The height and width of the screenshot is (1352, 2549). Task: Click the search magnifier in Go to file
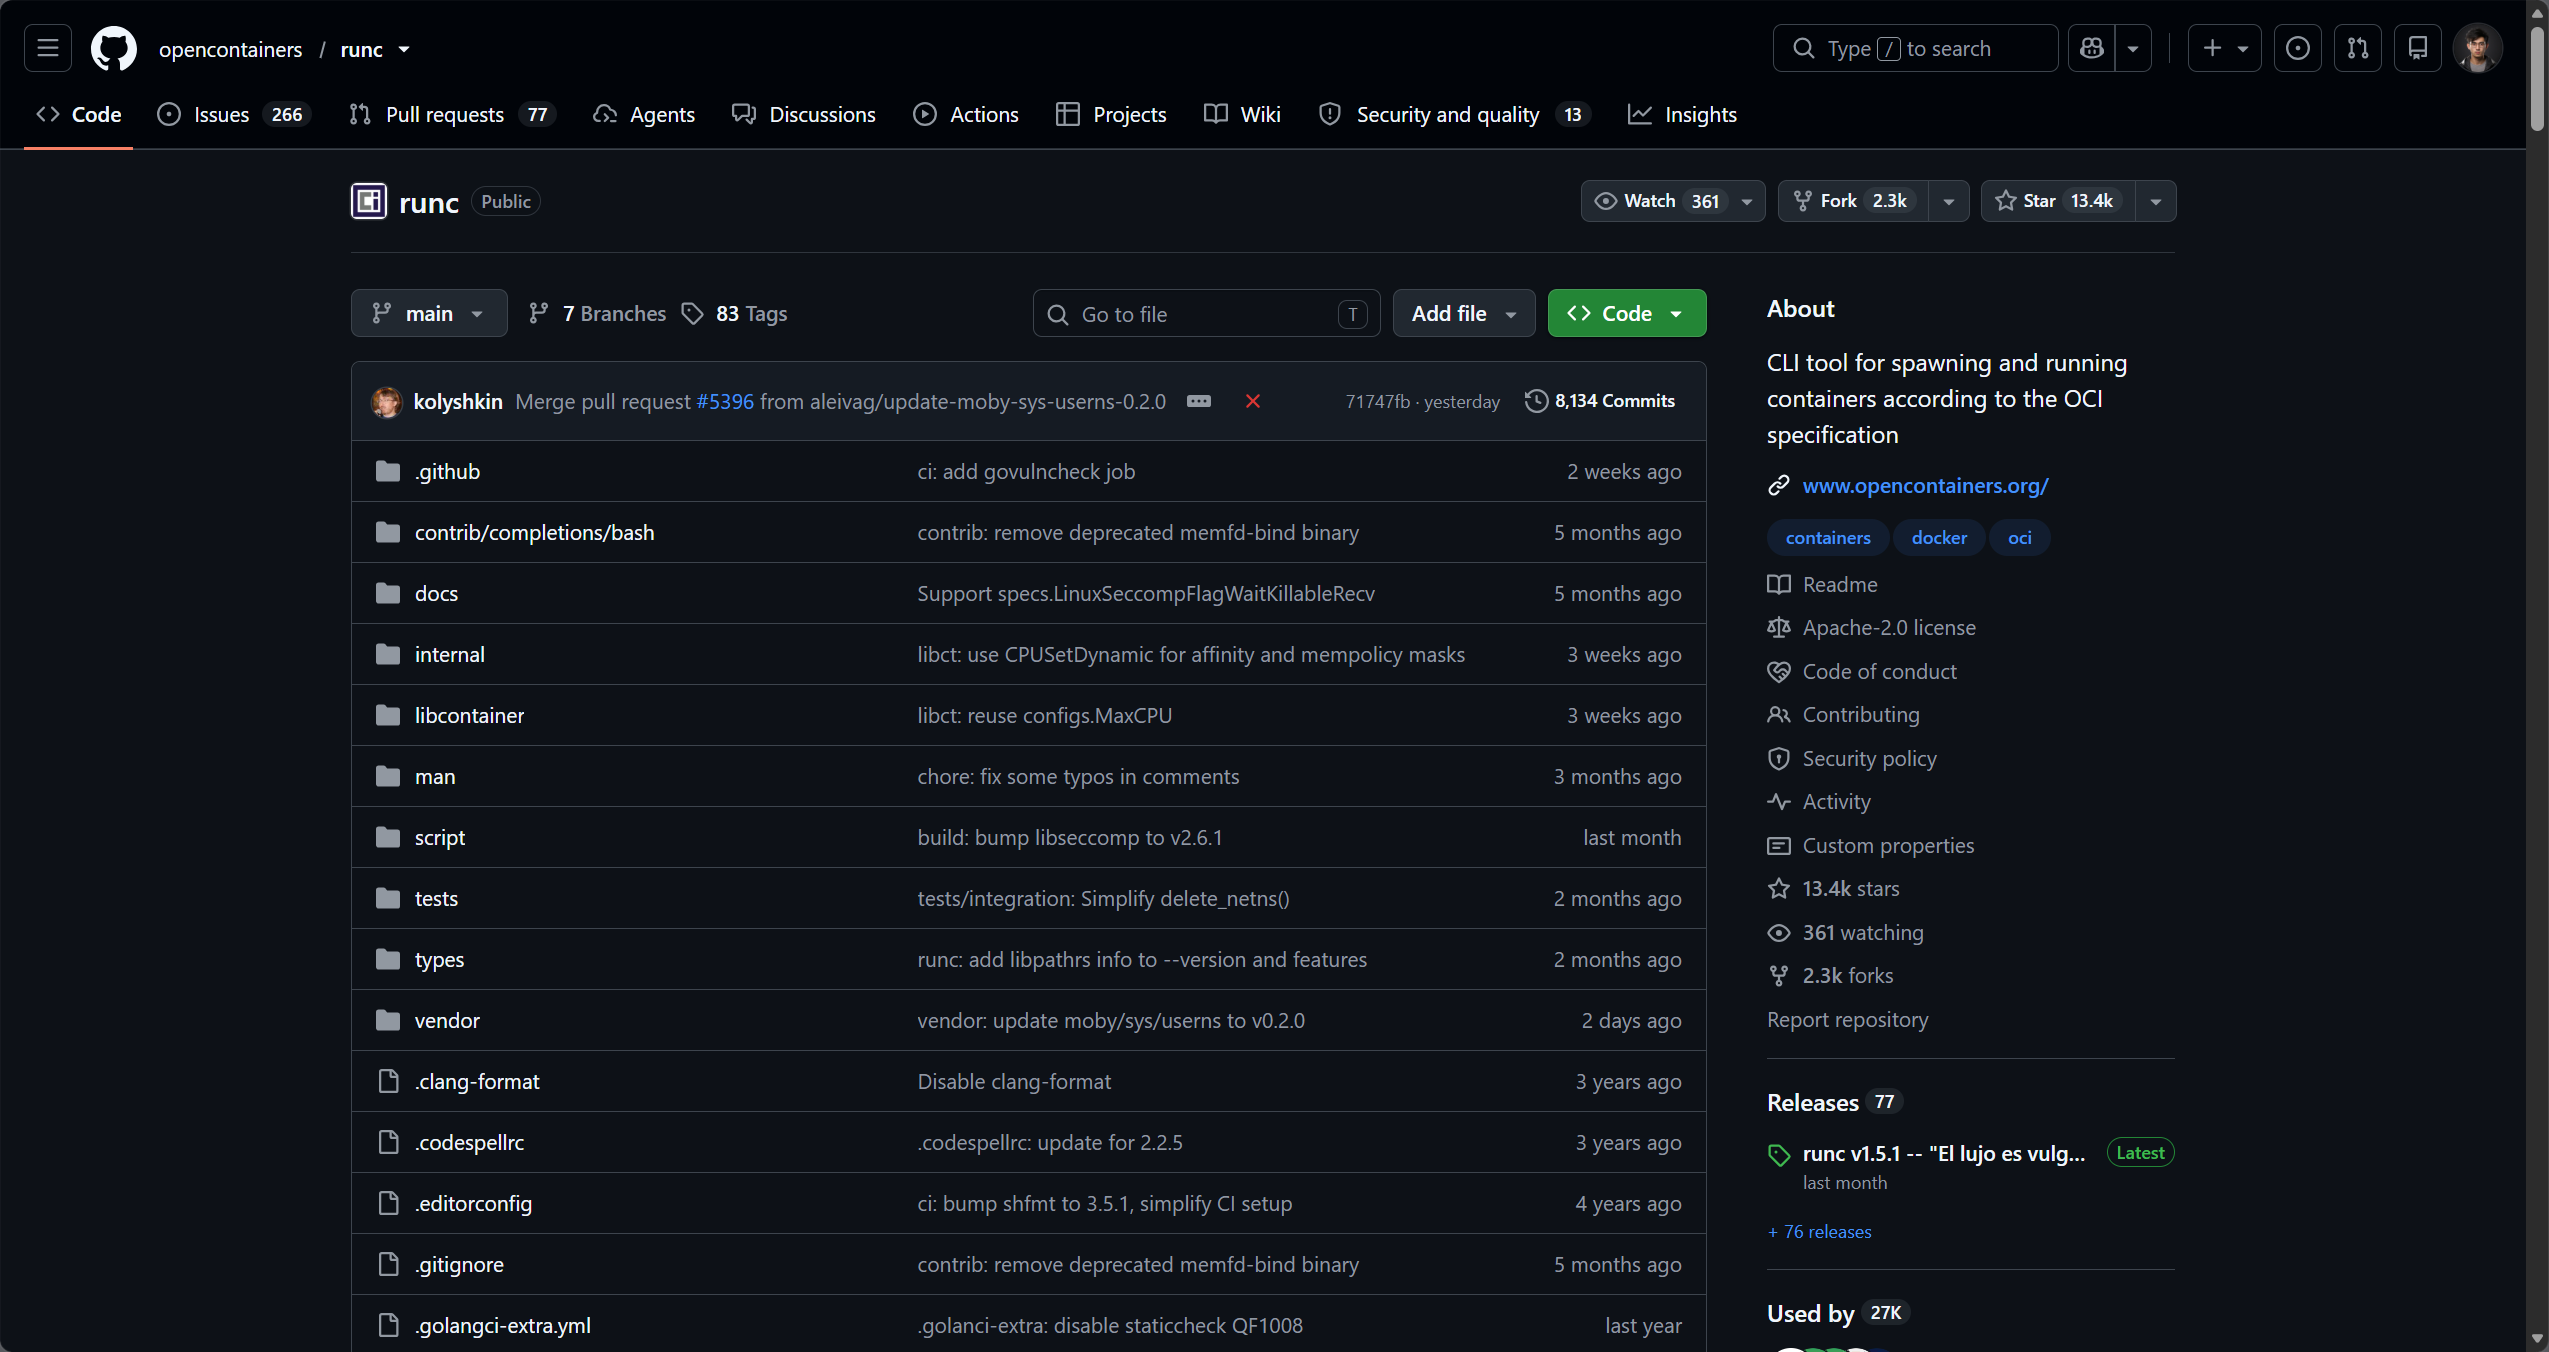(x=1057, y=314)
